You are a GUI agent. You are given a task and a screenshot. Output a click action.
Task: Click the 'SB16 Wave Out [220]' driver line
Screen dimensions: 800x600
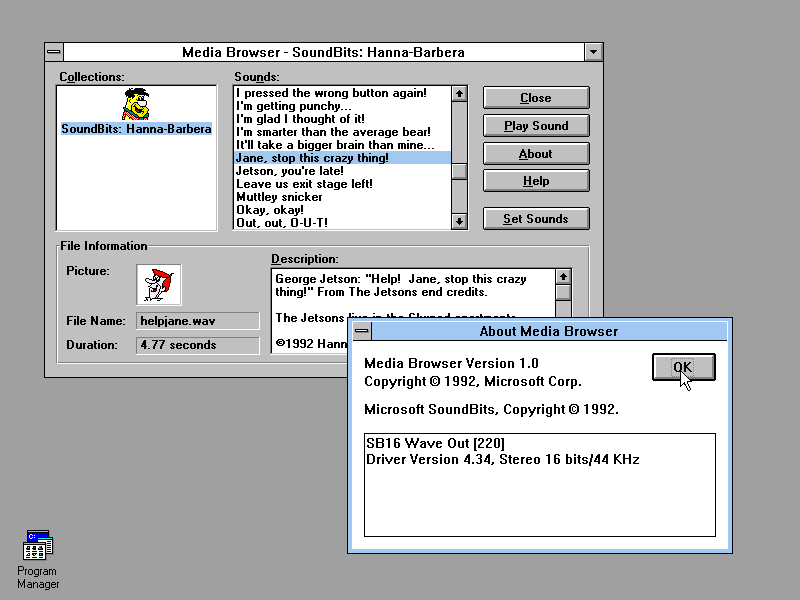click(x=435, y=443)
